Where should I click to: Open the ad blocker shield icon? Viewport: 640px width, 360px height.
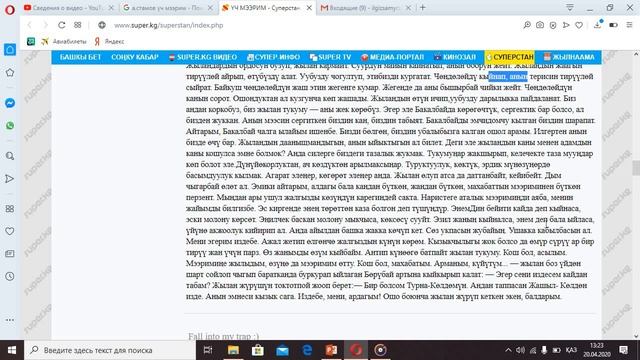click(553, 25)
